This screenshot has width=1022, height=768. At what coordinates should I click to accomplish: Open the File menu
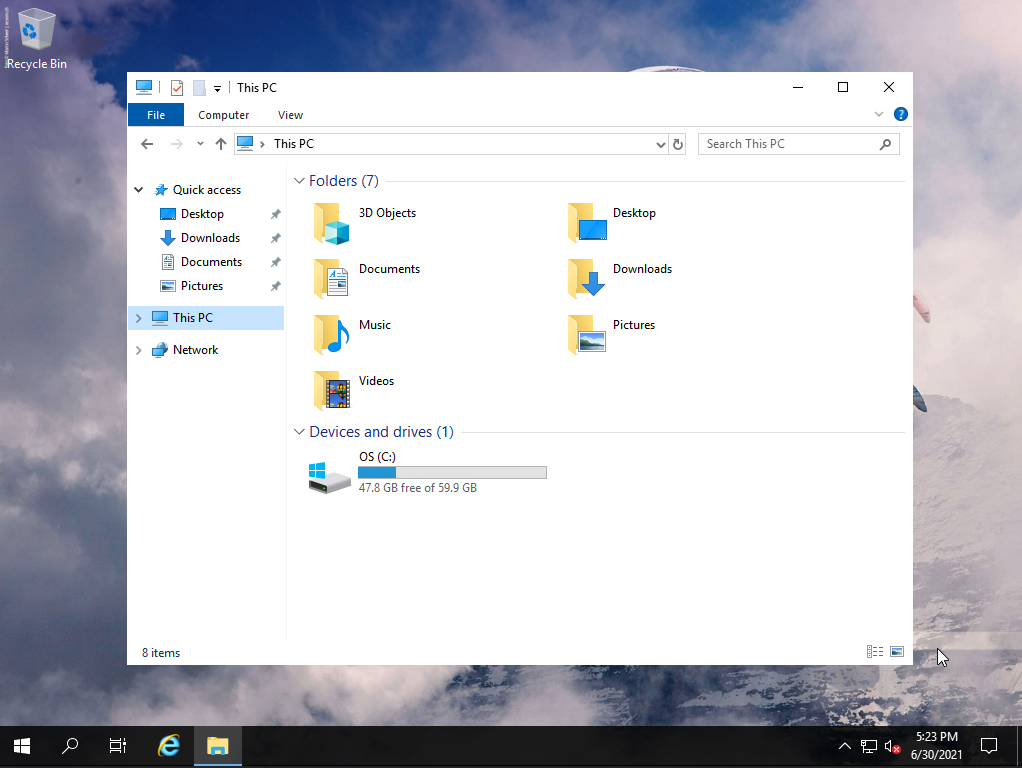156,115
